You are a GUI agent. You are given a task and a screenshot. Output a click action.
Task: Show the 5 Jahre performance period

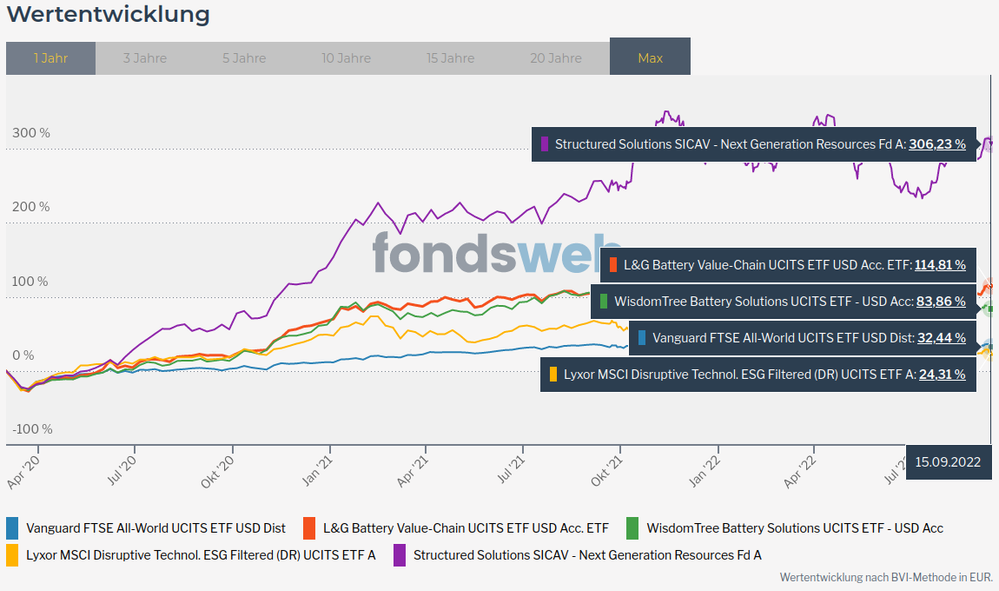[244, 58]
